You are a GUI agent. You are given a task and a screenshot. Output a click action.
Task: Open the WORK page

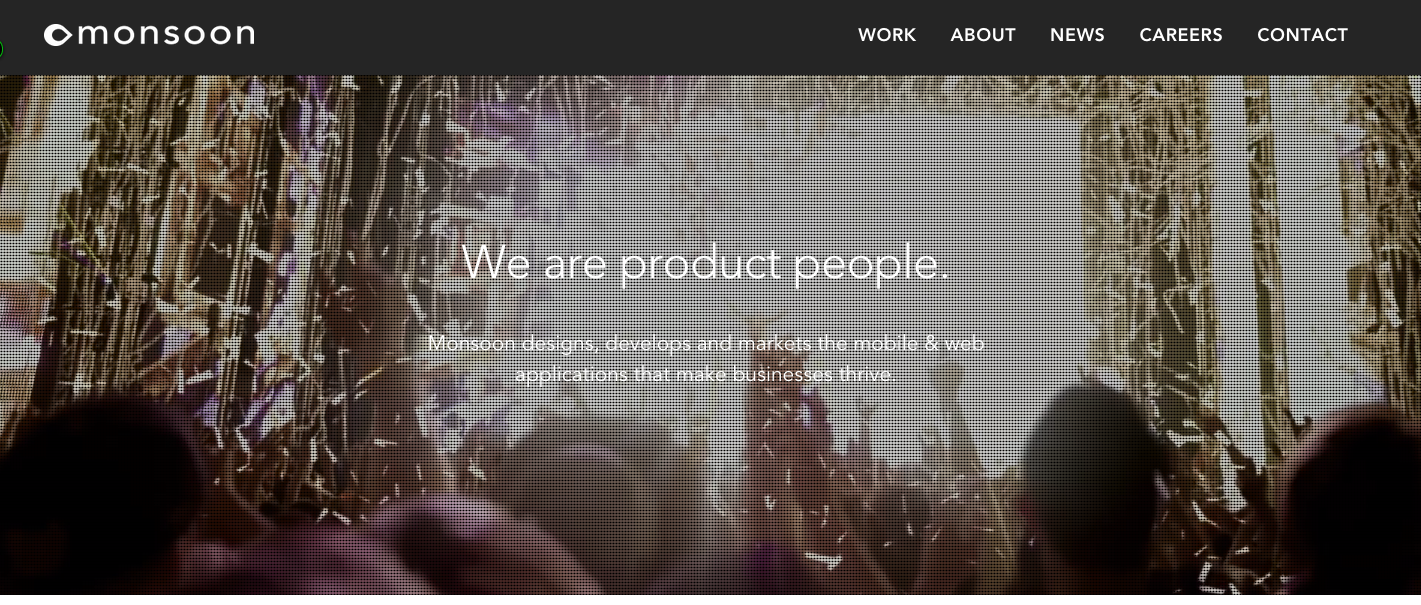(887, 35)
